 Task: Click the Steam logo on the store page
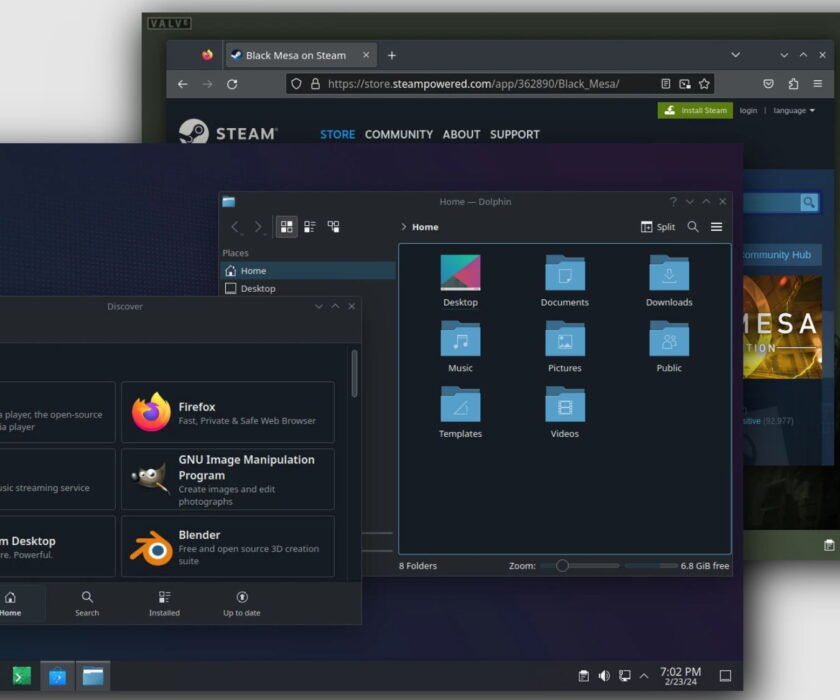pyautogui.click(x=228, y=132)
